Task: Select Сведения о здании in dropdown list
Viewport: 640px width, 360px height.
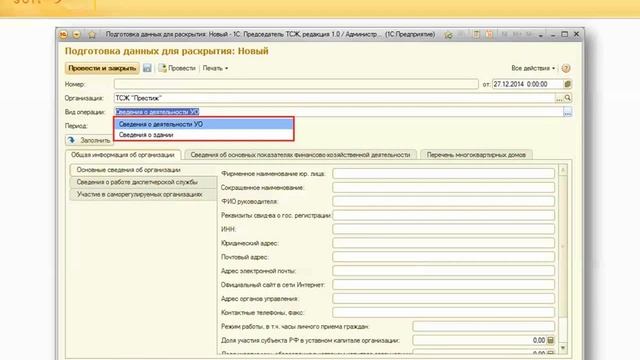Action: (x=204, y=135)
